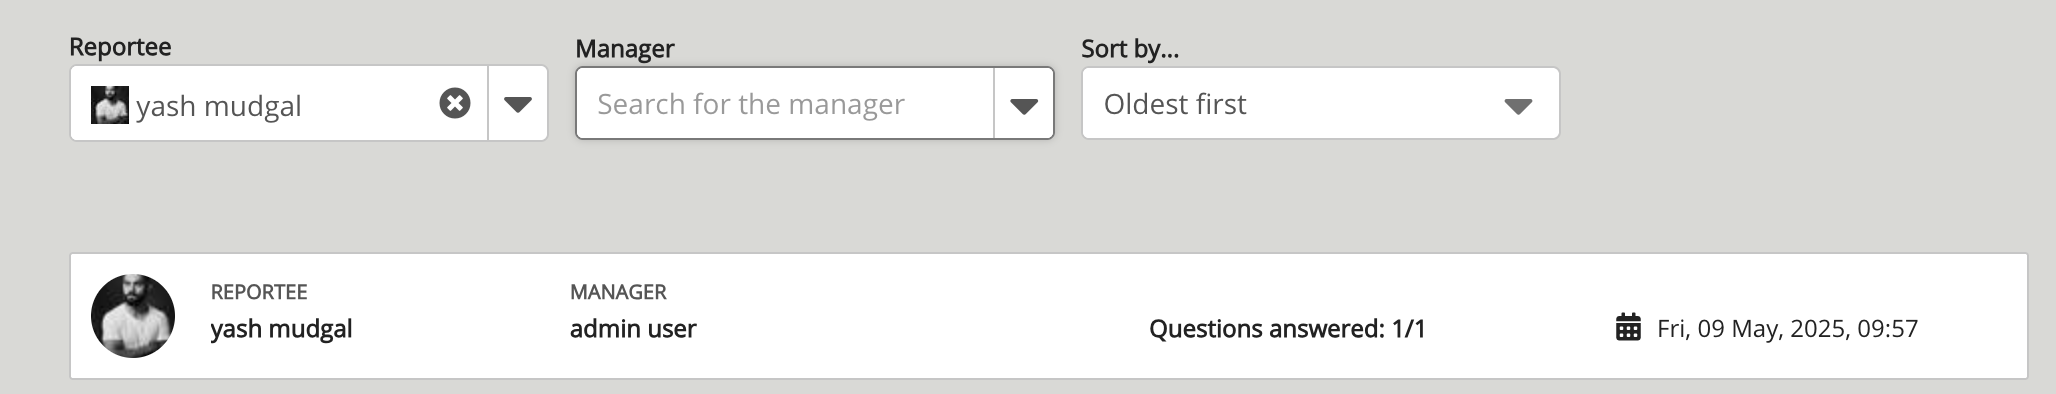Click the small avatar inside the Reportee field
Screen dimensions: 2056x394
(x=110, y=105)
